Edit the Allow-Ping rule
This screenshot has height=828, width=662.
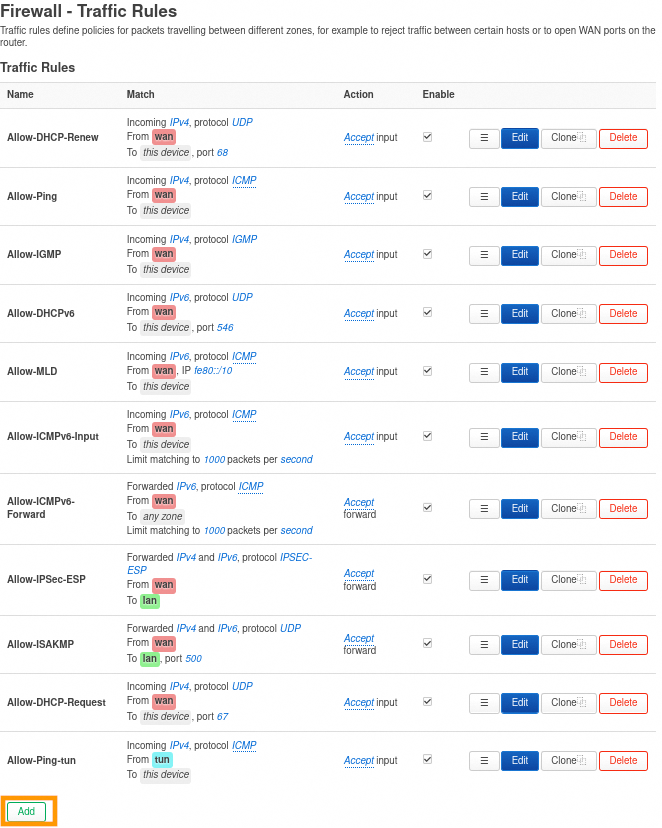(520, 197)
